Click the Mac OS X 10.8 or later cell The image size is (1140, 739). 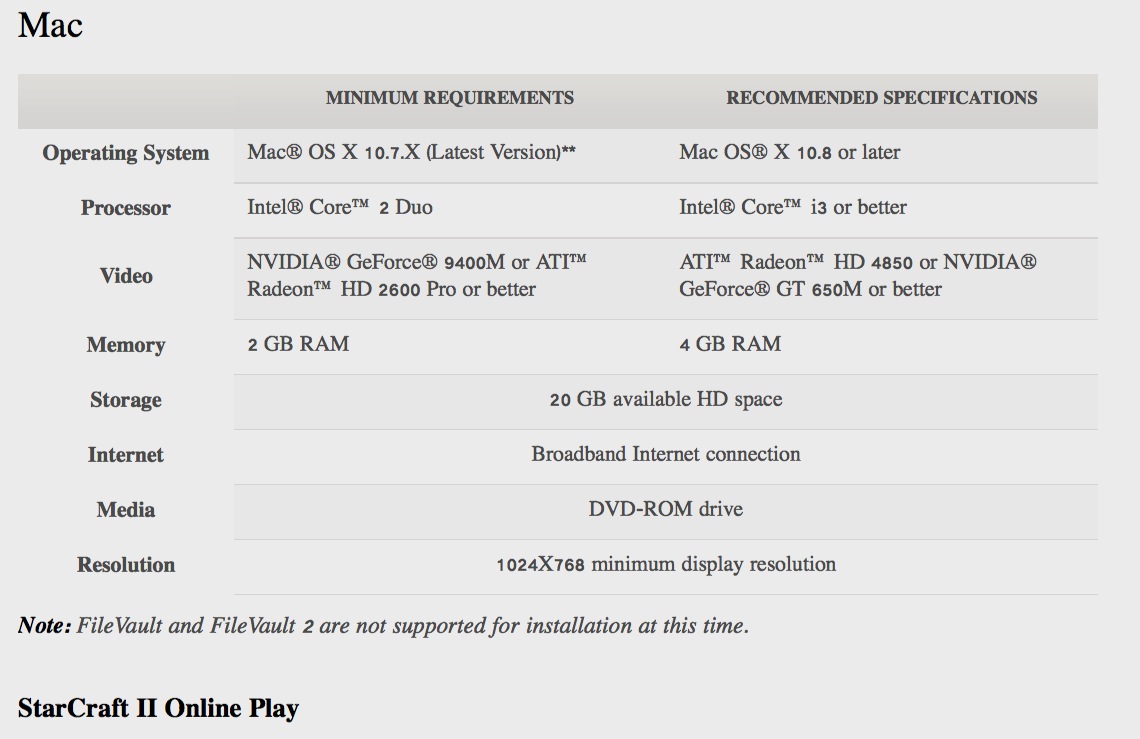coord(789,153)
